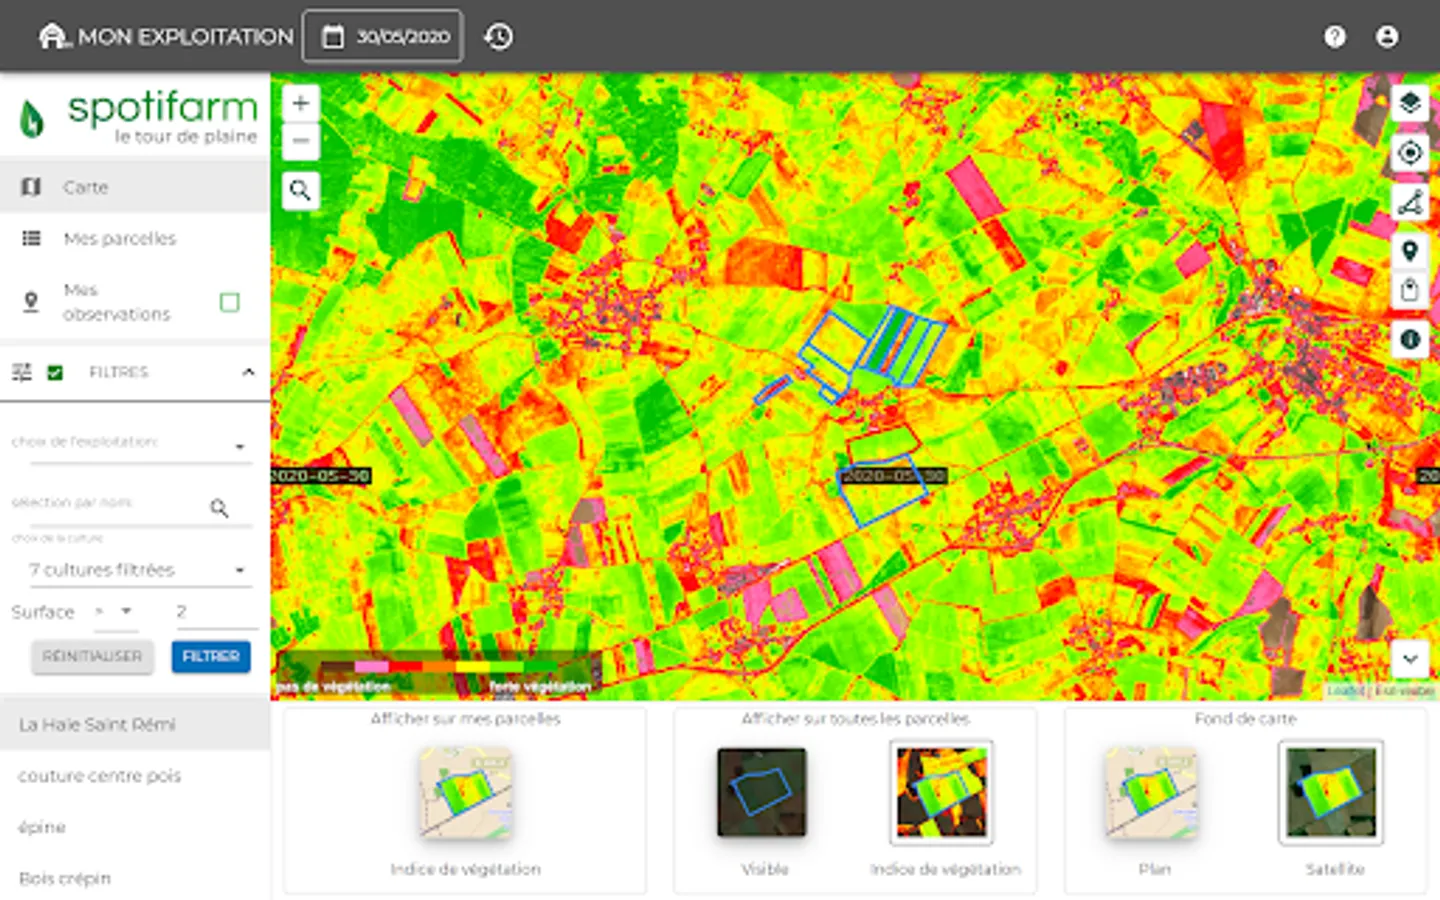Open the Leaflet attribution link

tap(1346, 690)
